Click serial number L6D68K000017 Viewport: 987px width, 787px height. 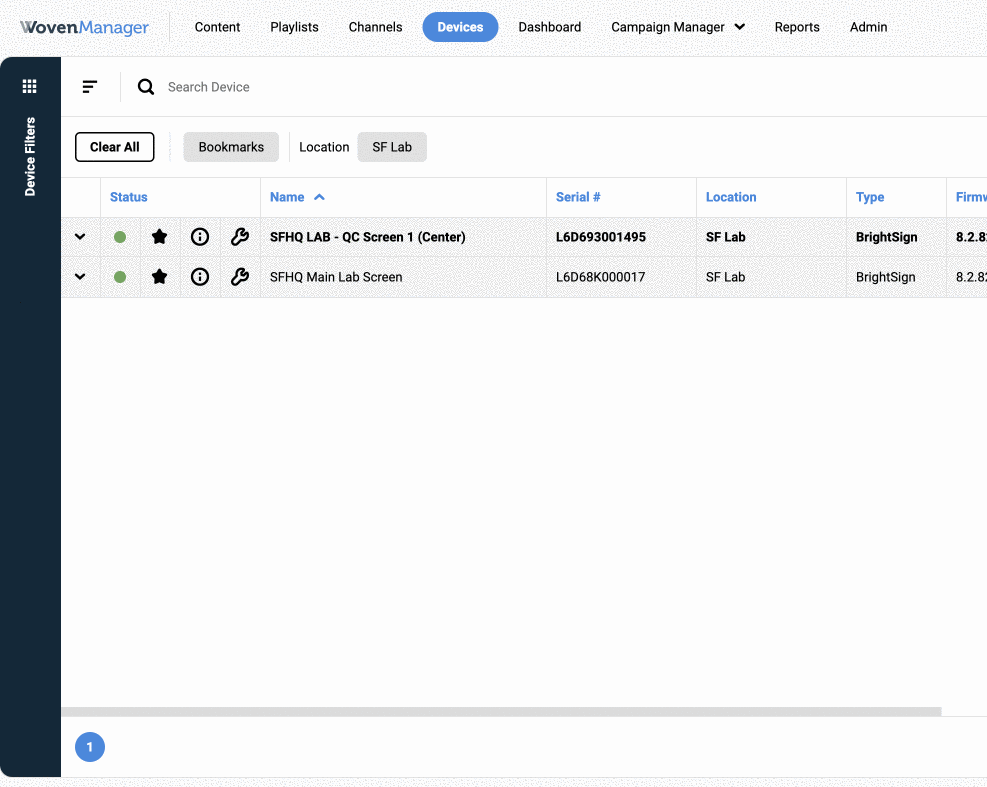click(601, 277)
